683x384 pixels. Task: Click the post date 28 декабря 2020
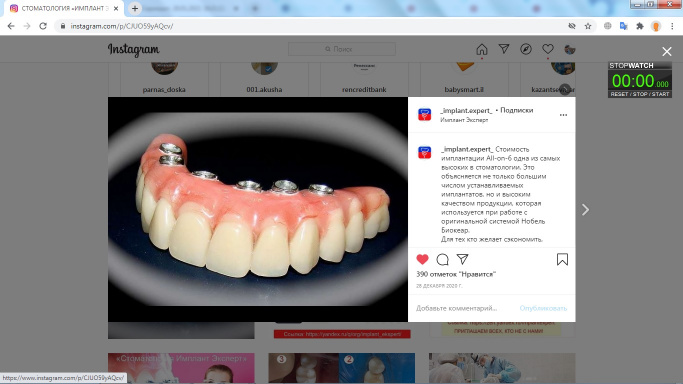point(439,286)
